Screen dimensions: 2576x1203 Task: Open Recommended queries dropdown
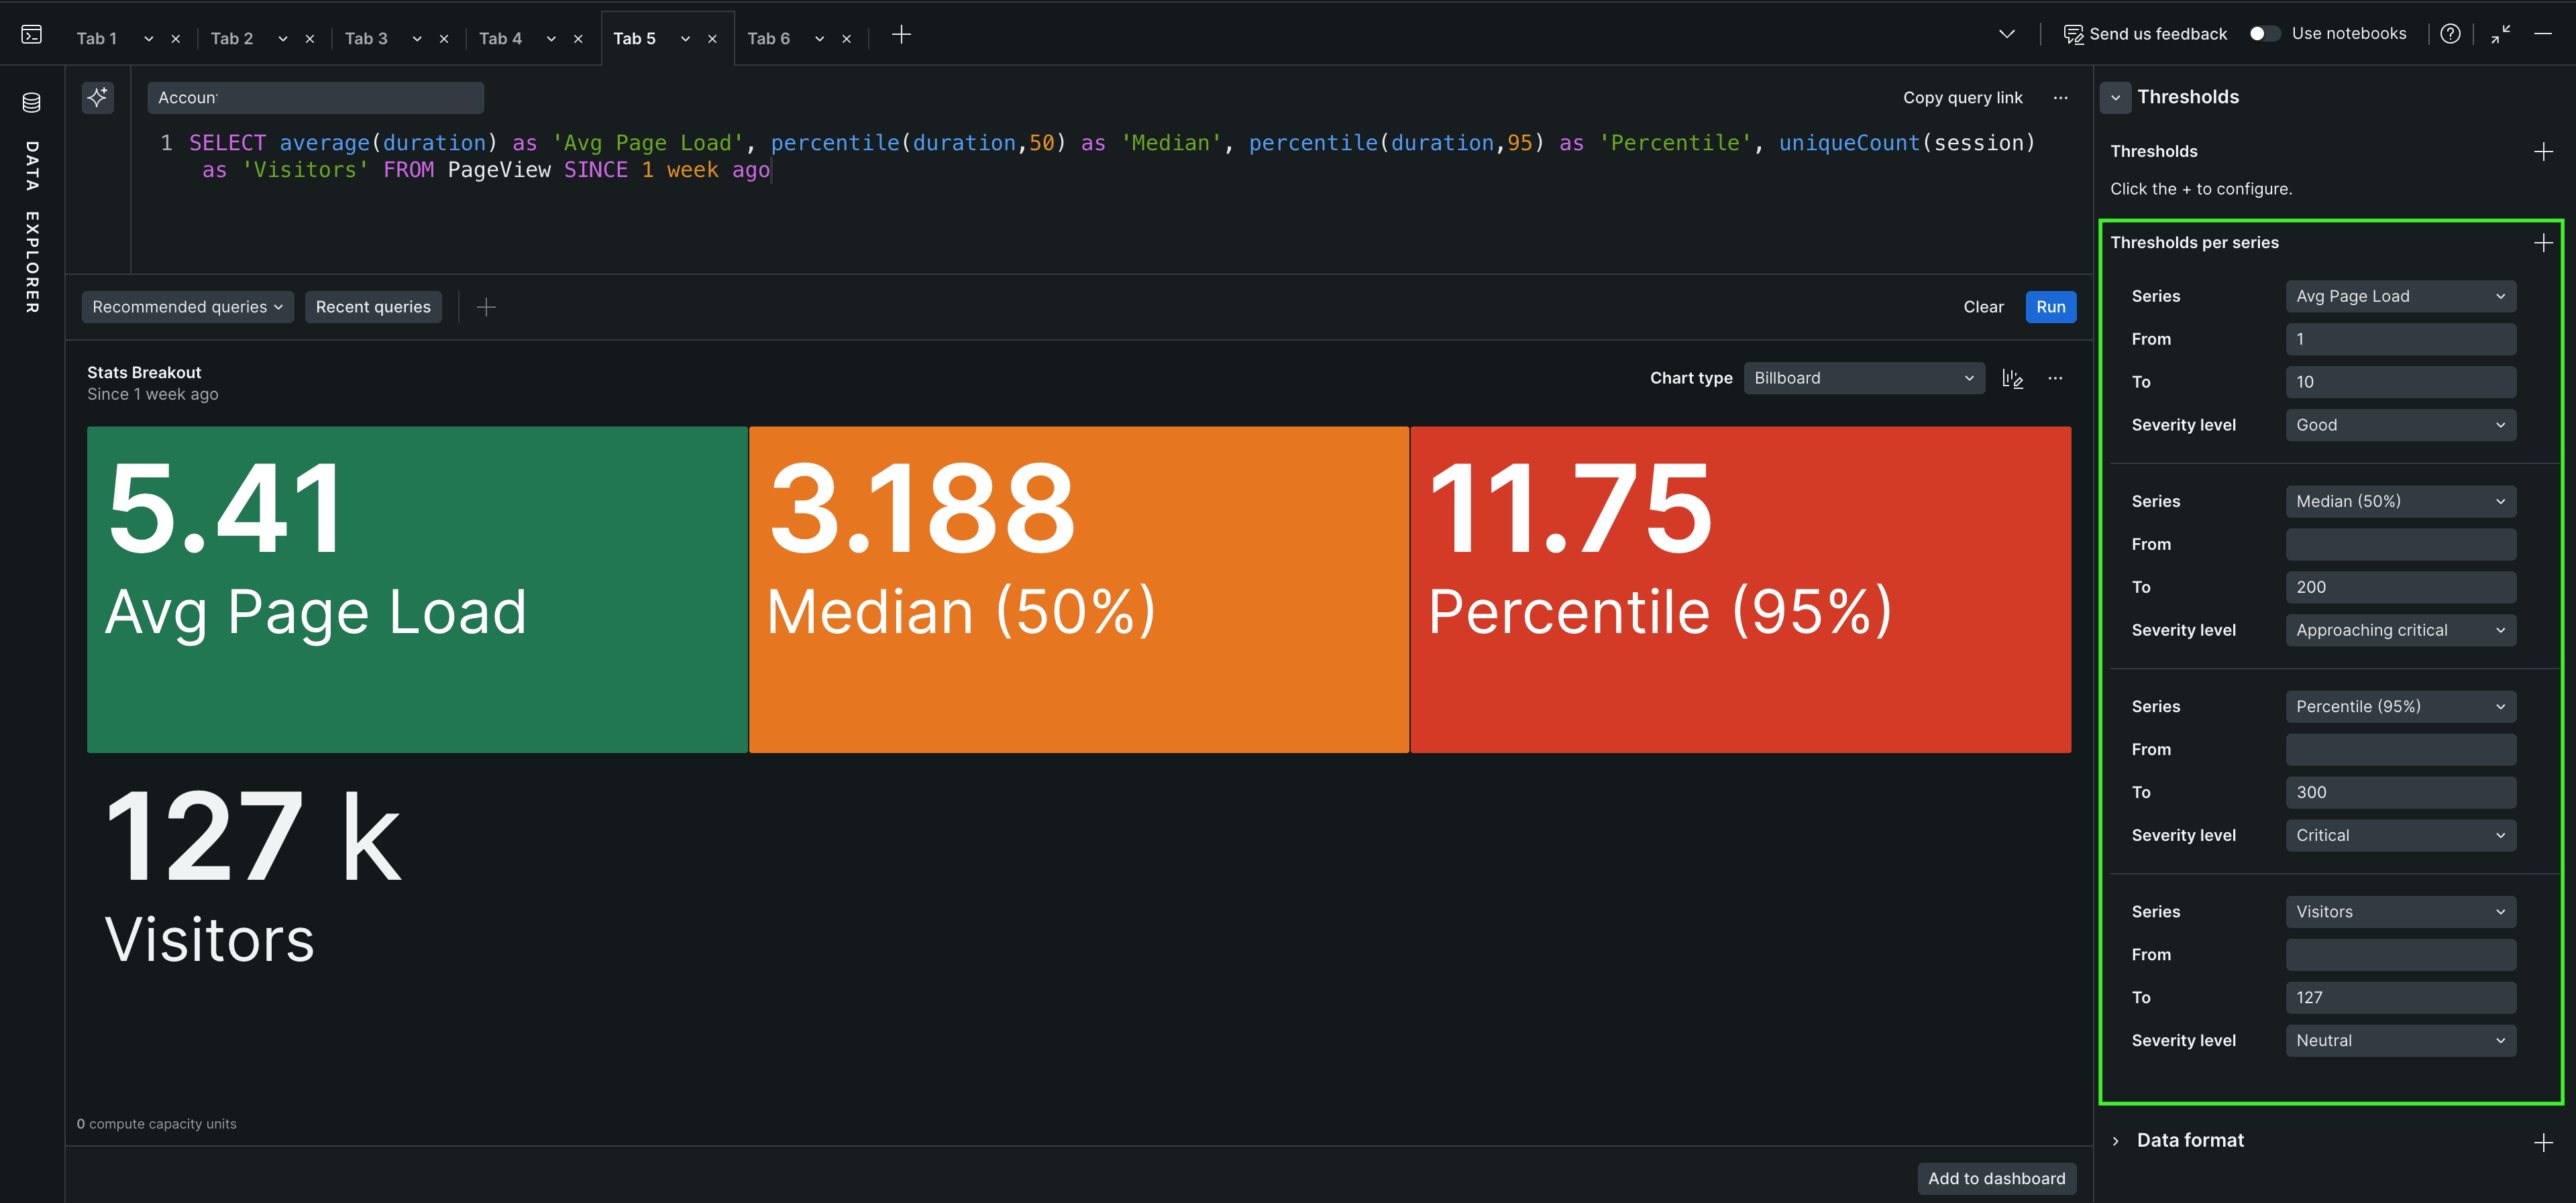(x=187, y=307)
